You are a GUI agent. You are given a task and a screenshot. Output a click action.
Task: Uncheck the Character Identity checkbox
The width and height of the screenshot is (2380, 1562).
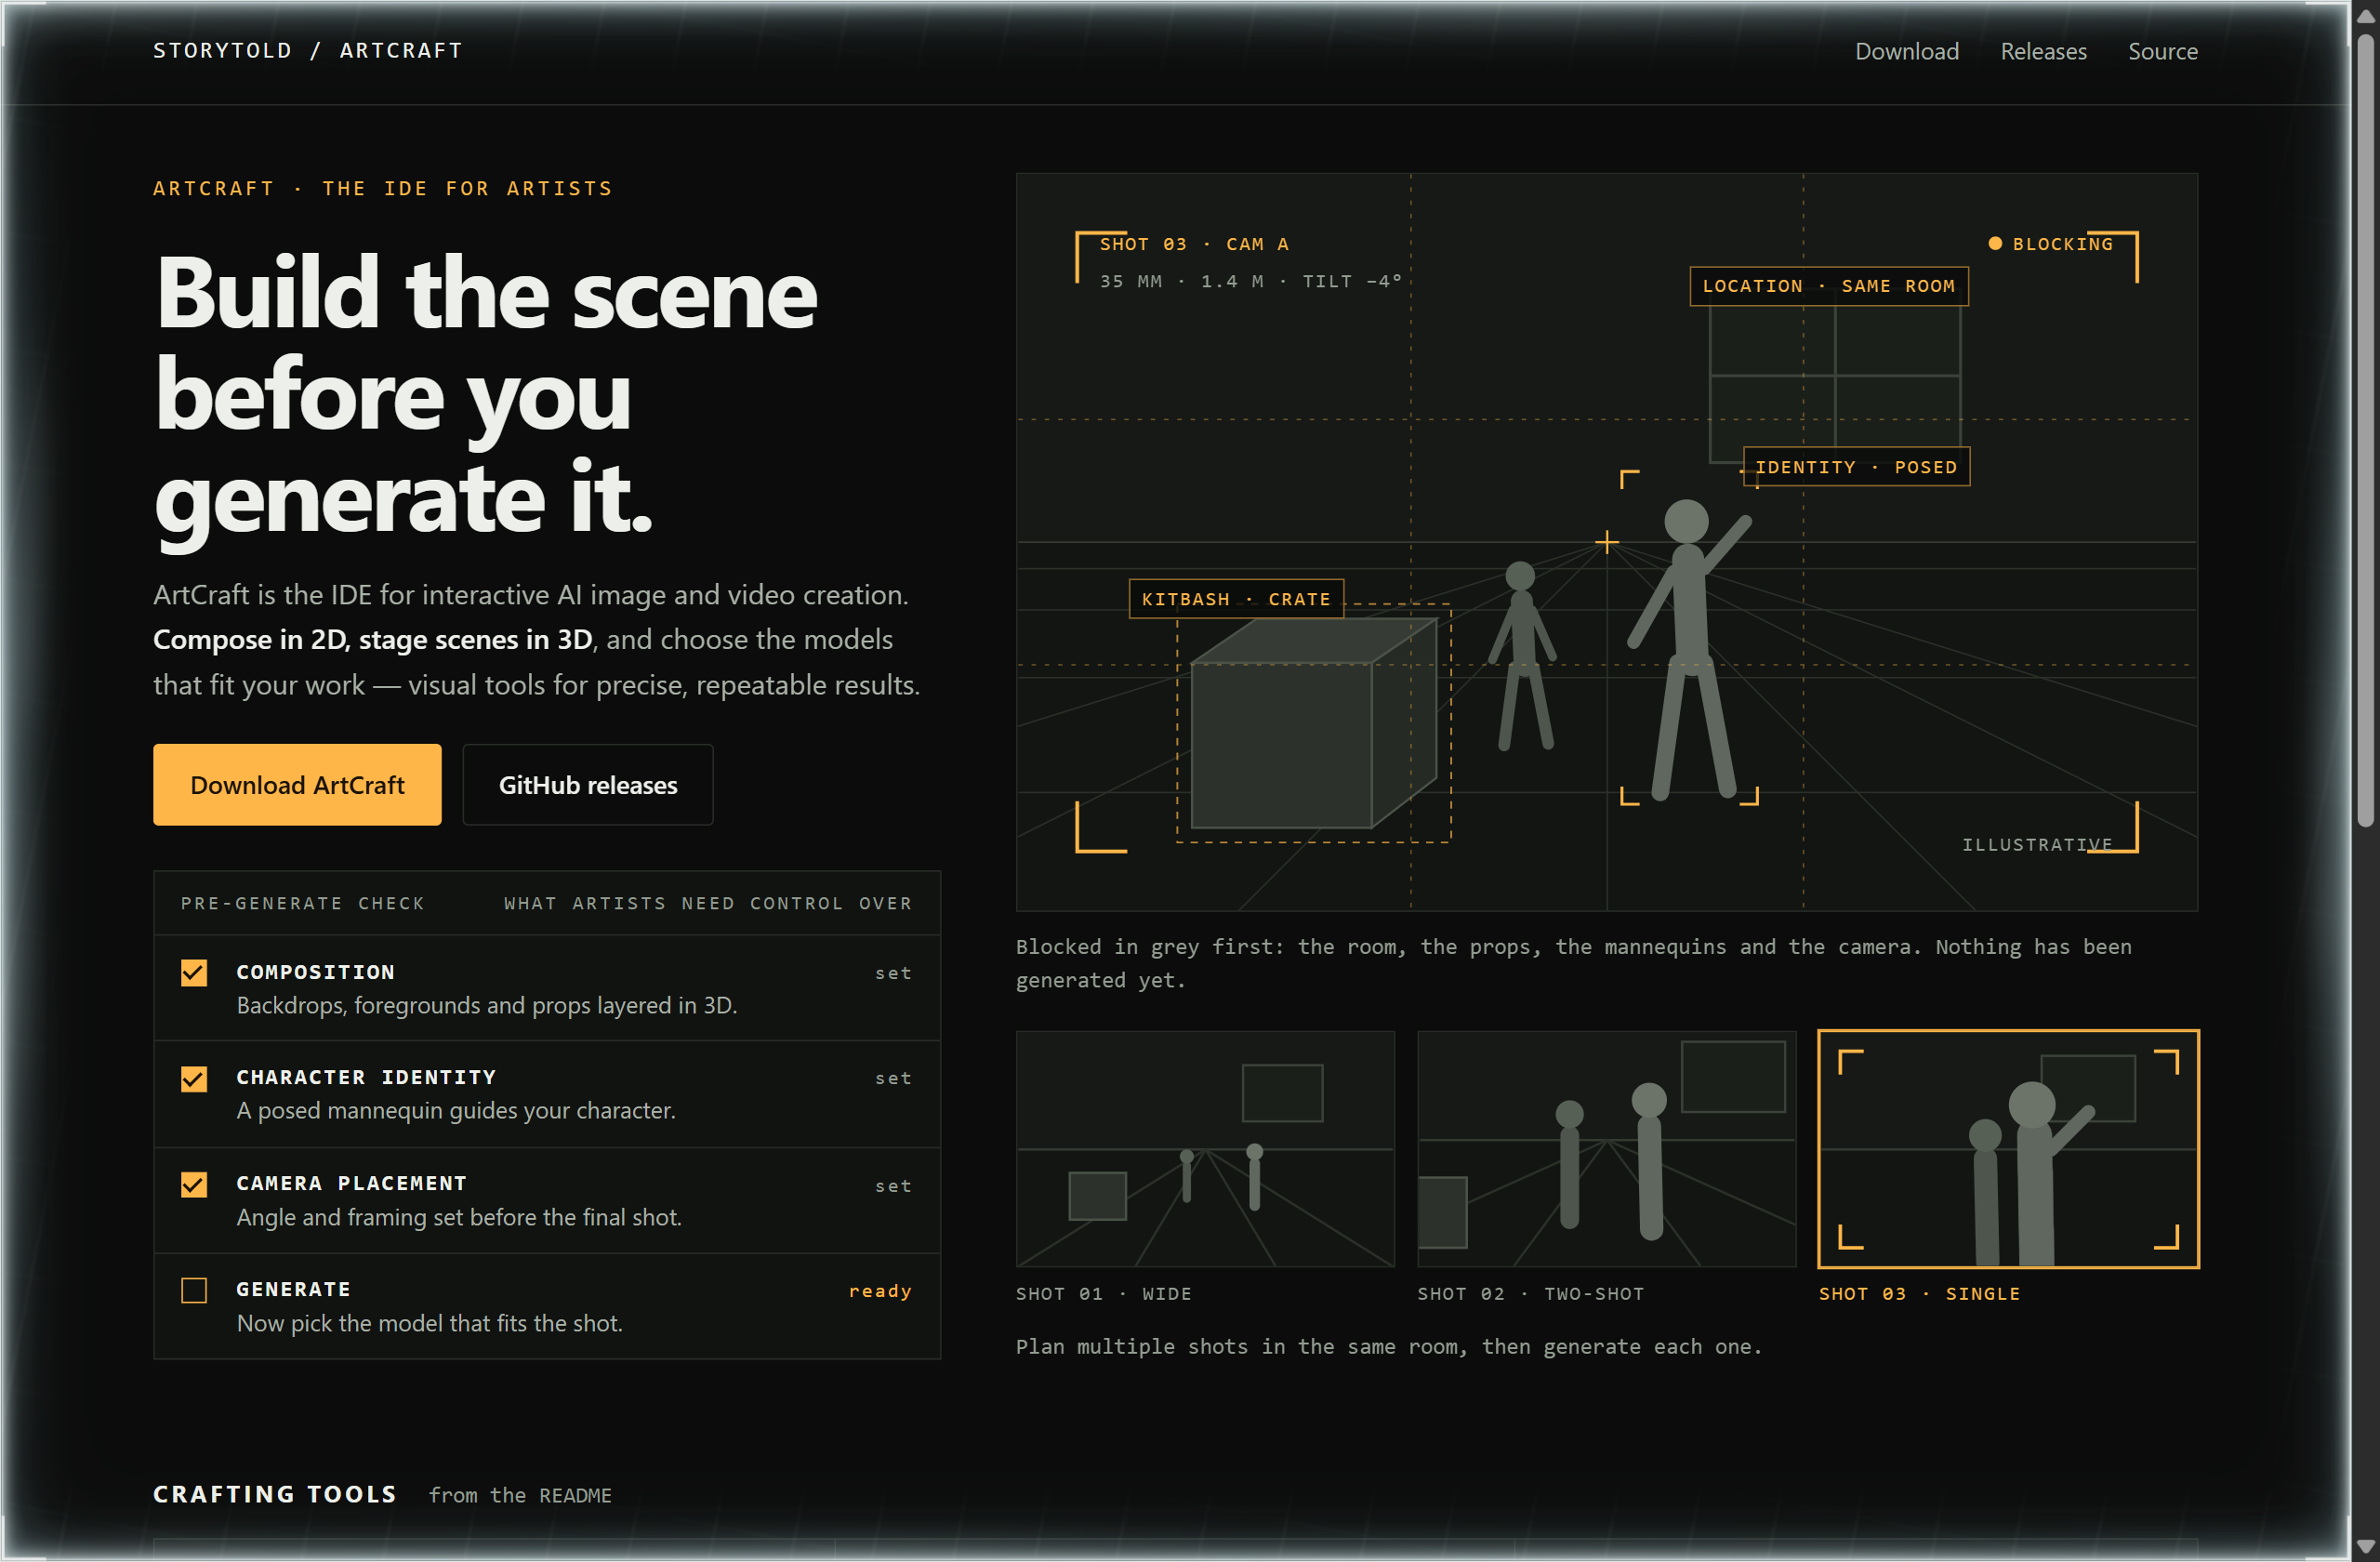(194, 1078)
